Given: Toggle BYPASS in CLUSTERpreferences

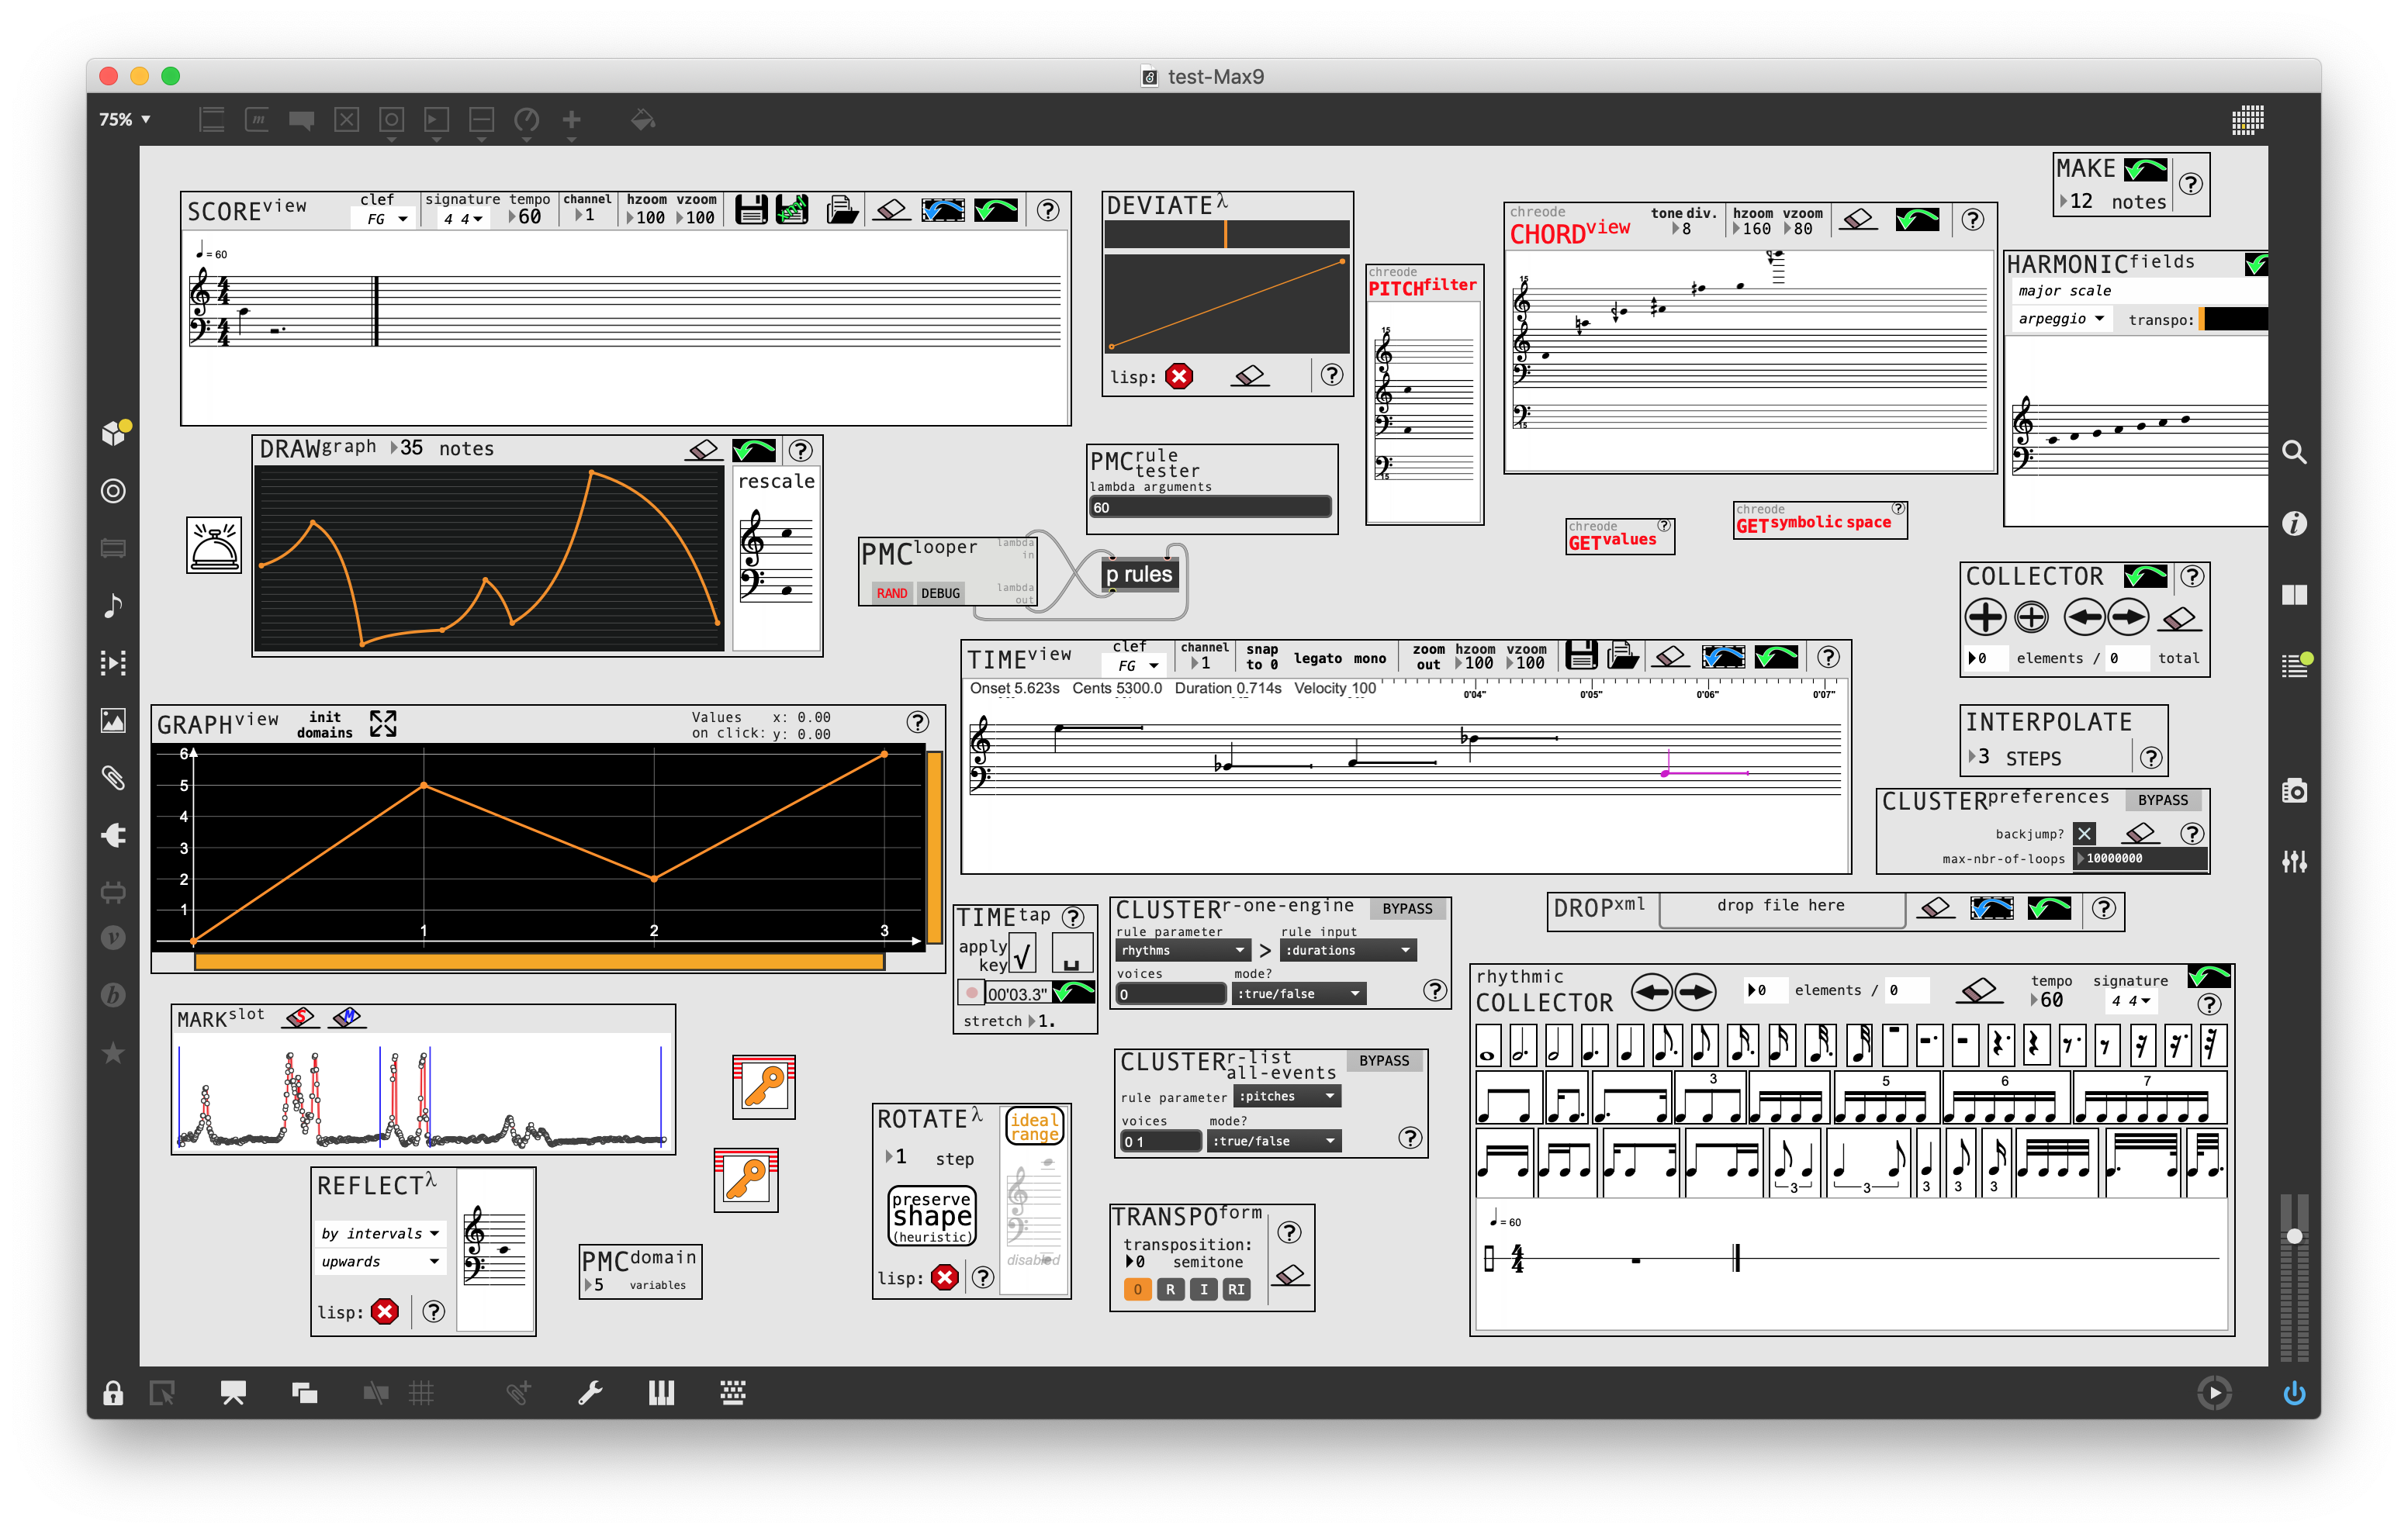Looking at the screenshot, I should (2162, 800).
